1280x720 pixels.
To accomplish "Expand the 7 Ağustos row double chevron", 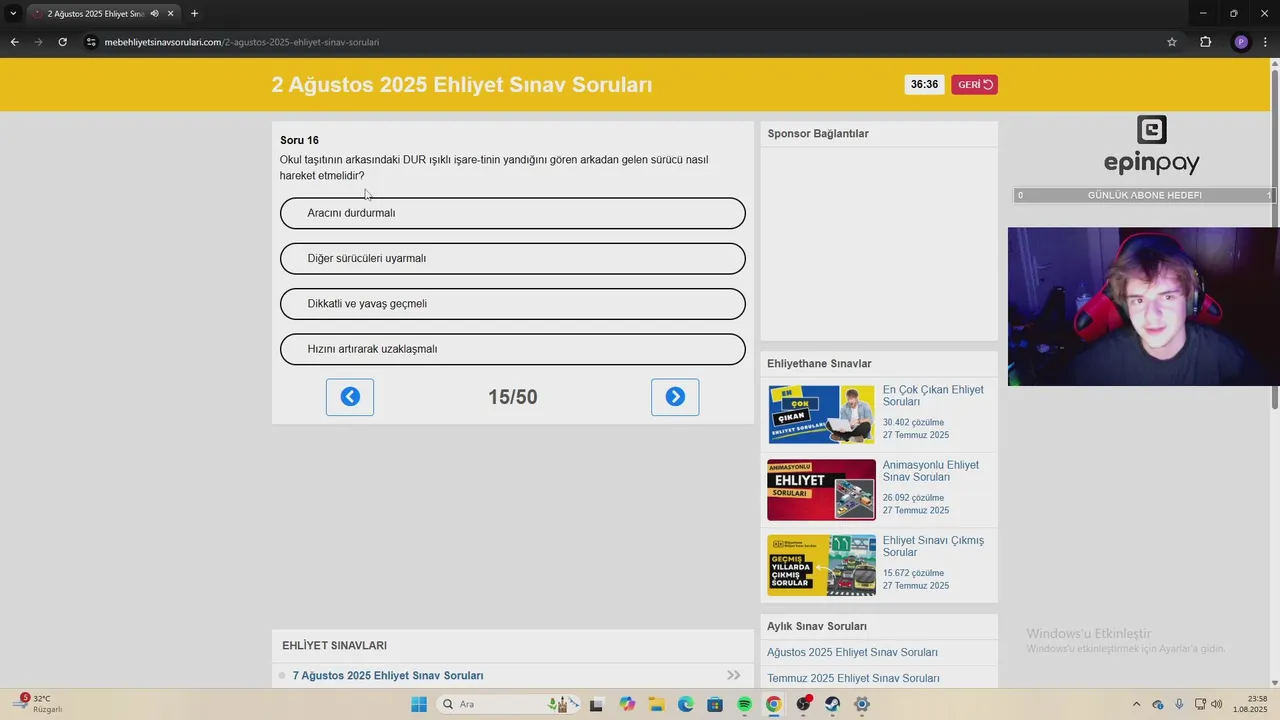I will (734, 676).
